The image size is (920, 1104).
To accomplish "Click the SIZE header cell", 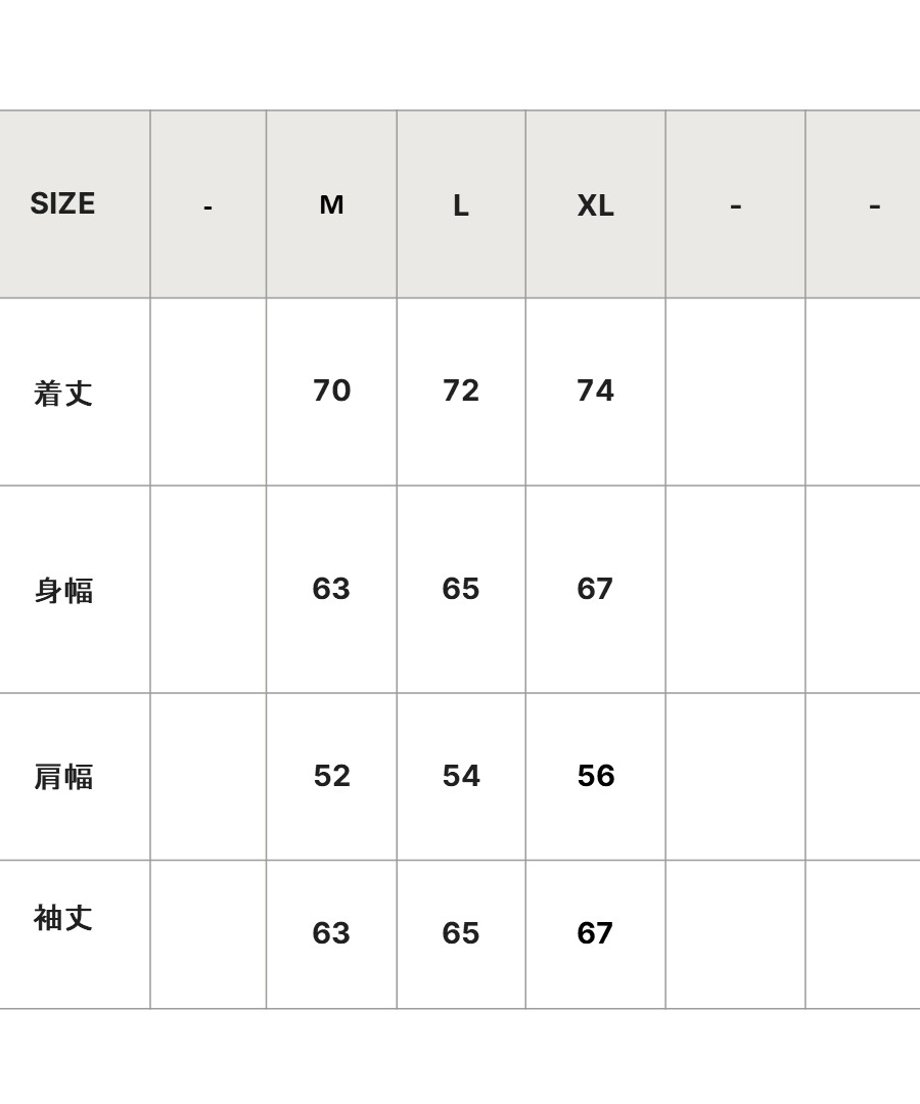I will tap(74, 204).
